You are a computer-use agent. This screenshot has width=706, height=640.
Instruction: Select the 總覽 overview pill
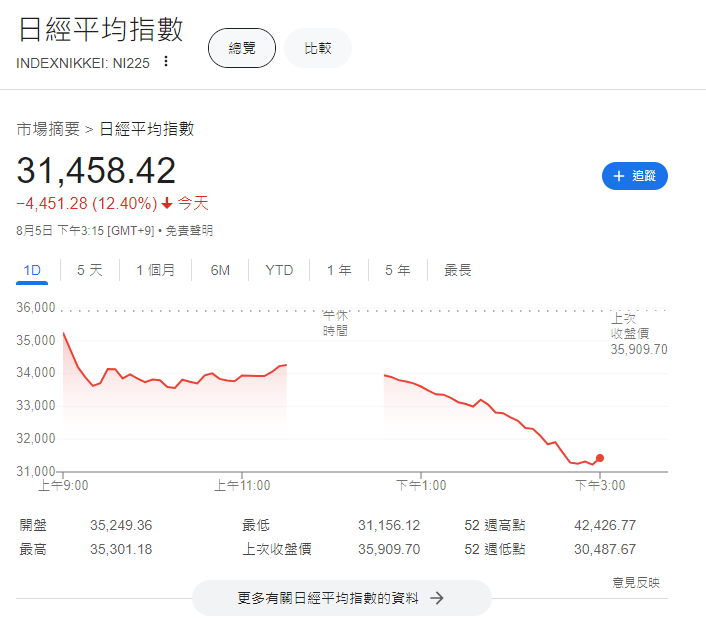(242, 48)
